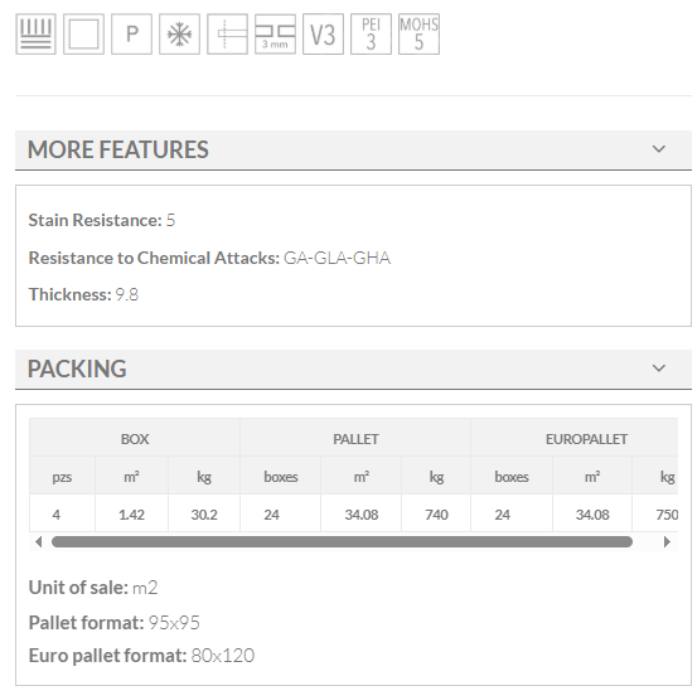Click the scrollbar right arrow
The height and width of the screenshot is (700, 700).
667,541
